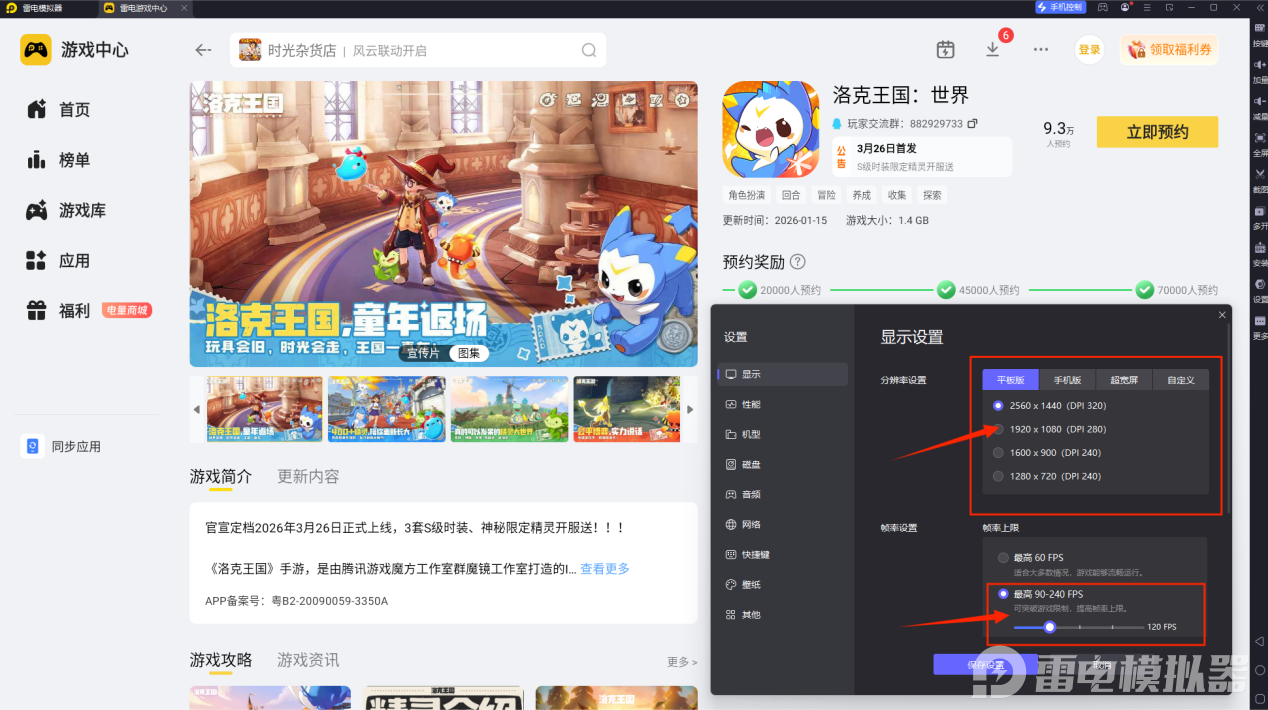Open 壁纸 settings category
Screen dimensions: 1268x710
tap(782, 584)
